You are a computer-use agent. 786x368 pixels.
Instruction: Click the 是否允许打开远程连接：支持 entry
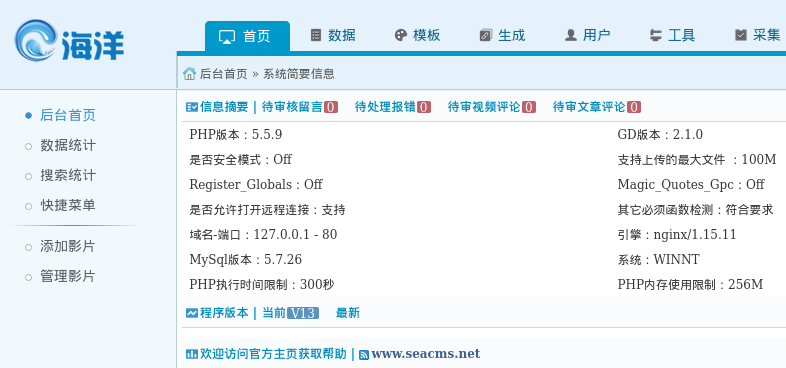[x=267, y=210]
